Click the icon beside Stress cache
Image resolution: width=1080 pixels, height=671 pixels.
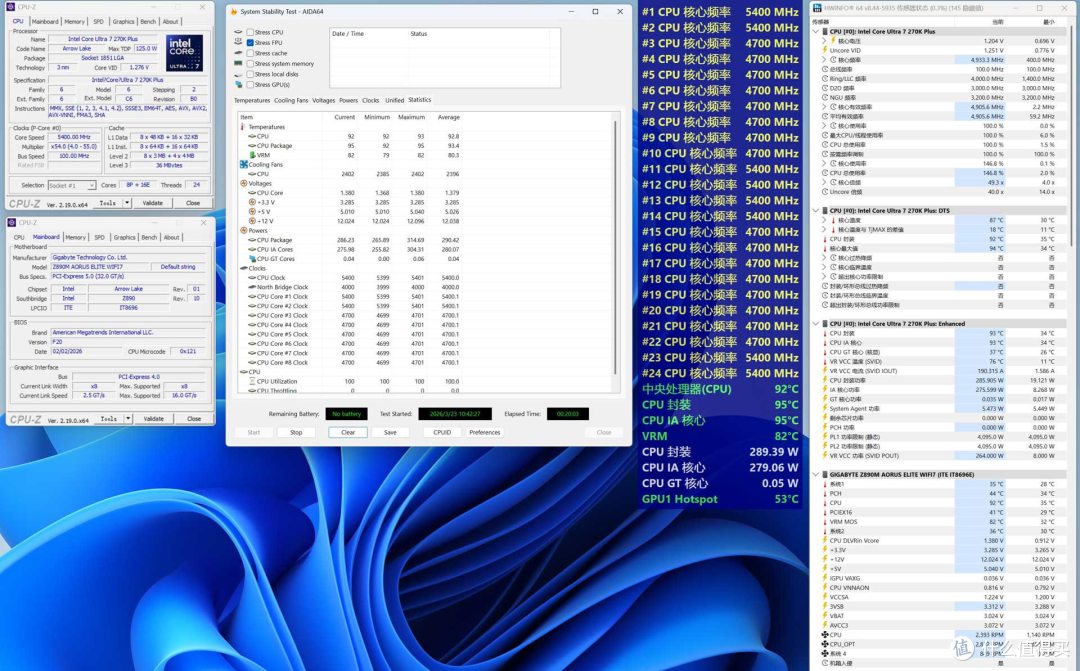click(x=238, y=53)
